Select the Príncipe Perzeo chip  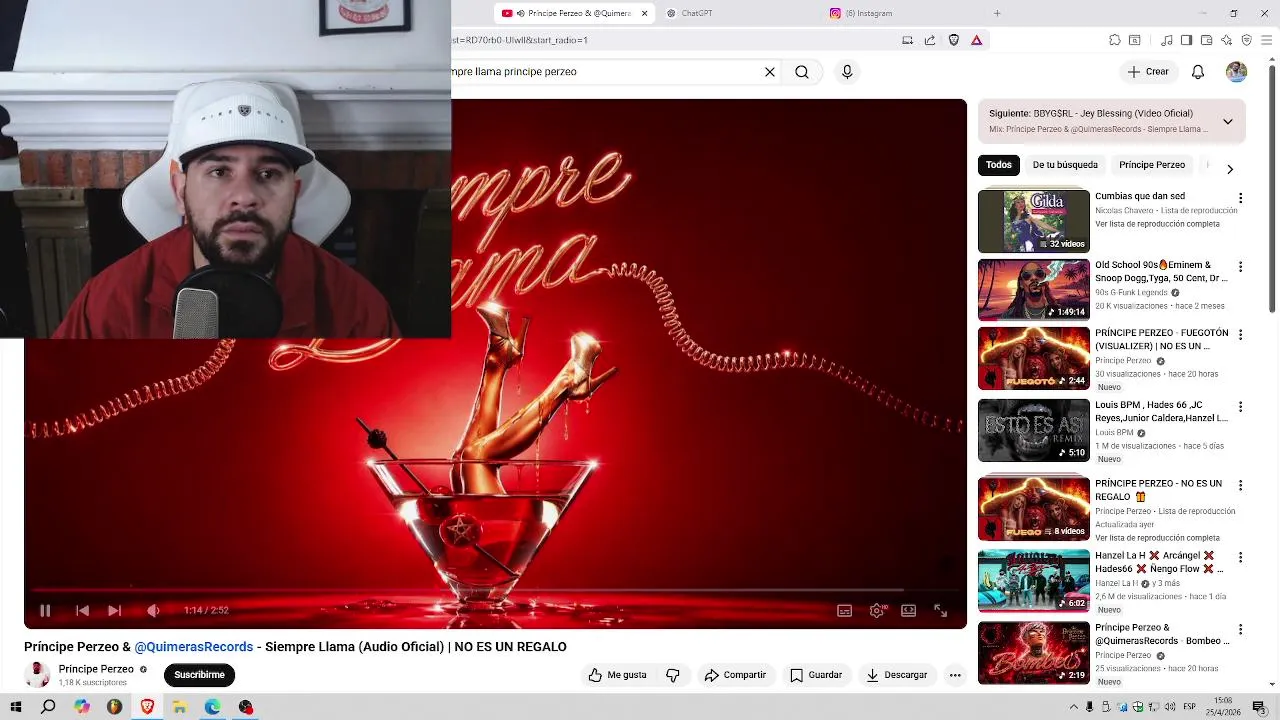1152,165
